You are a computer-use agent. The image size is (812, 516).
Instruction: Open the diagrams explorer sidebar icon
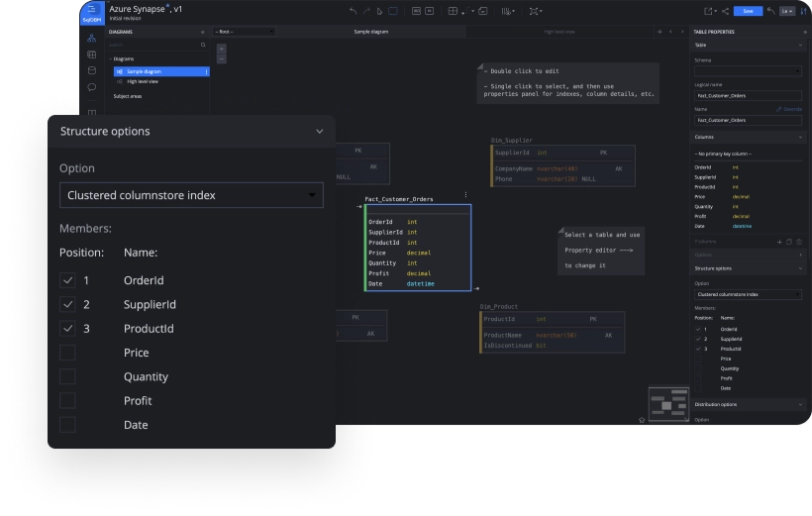(x=92, y=38)
